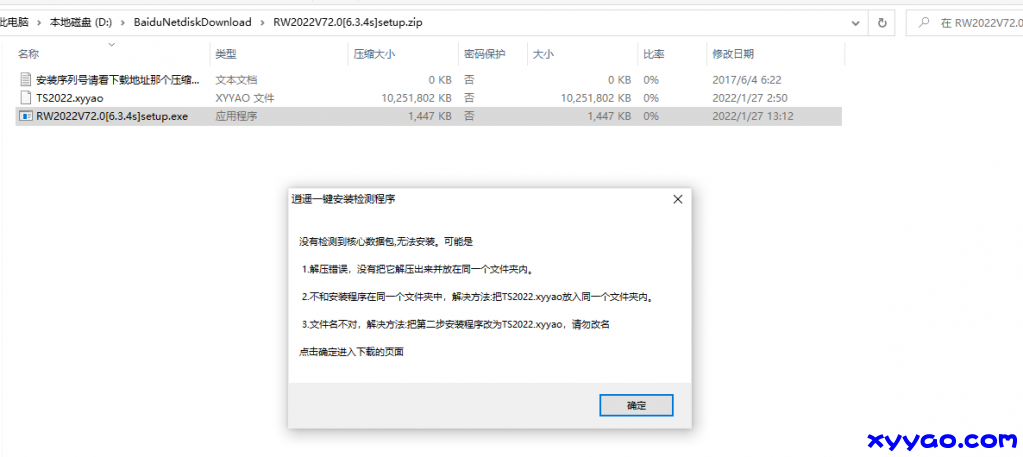Click the 压缩大小 column header
The width and height of the screenshot is (1023, 457).
(x=375, y=54)
